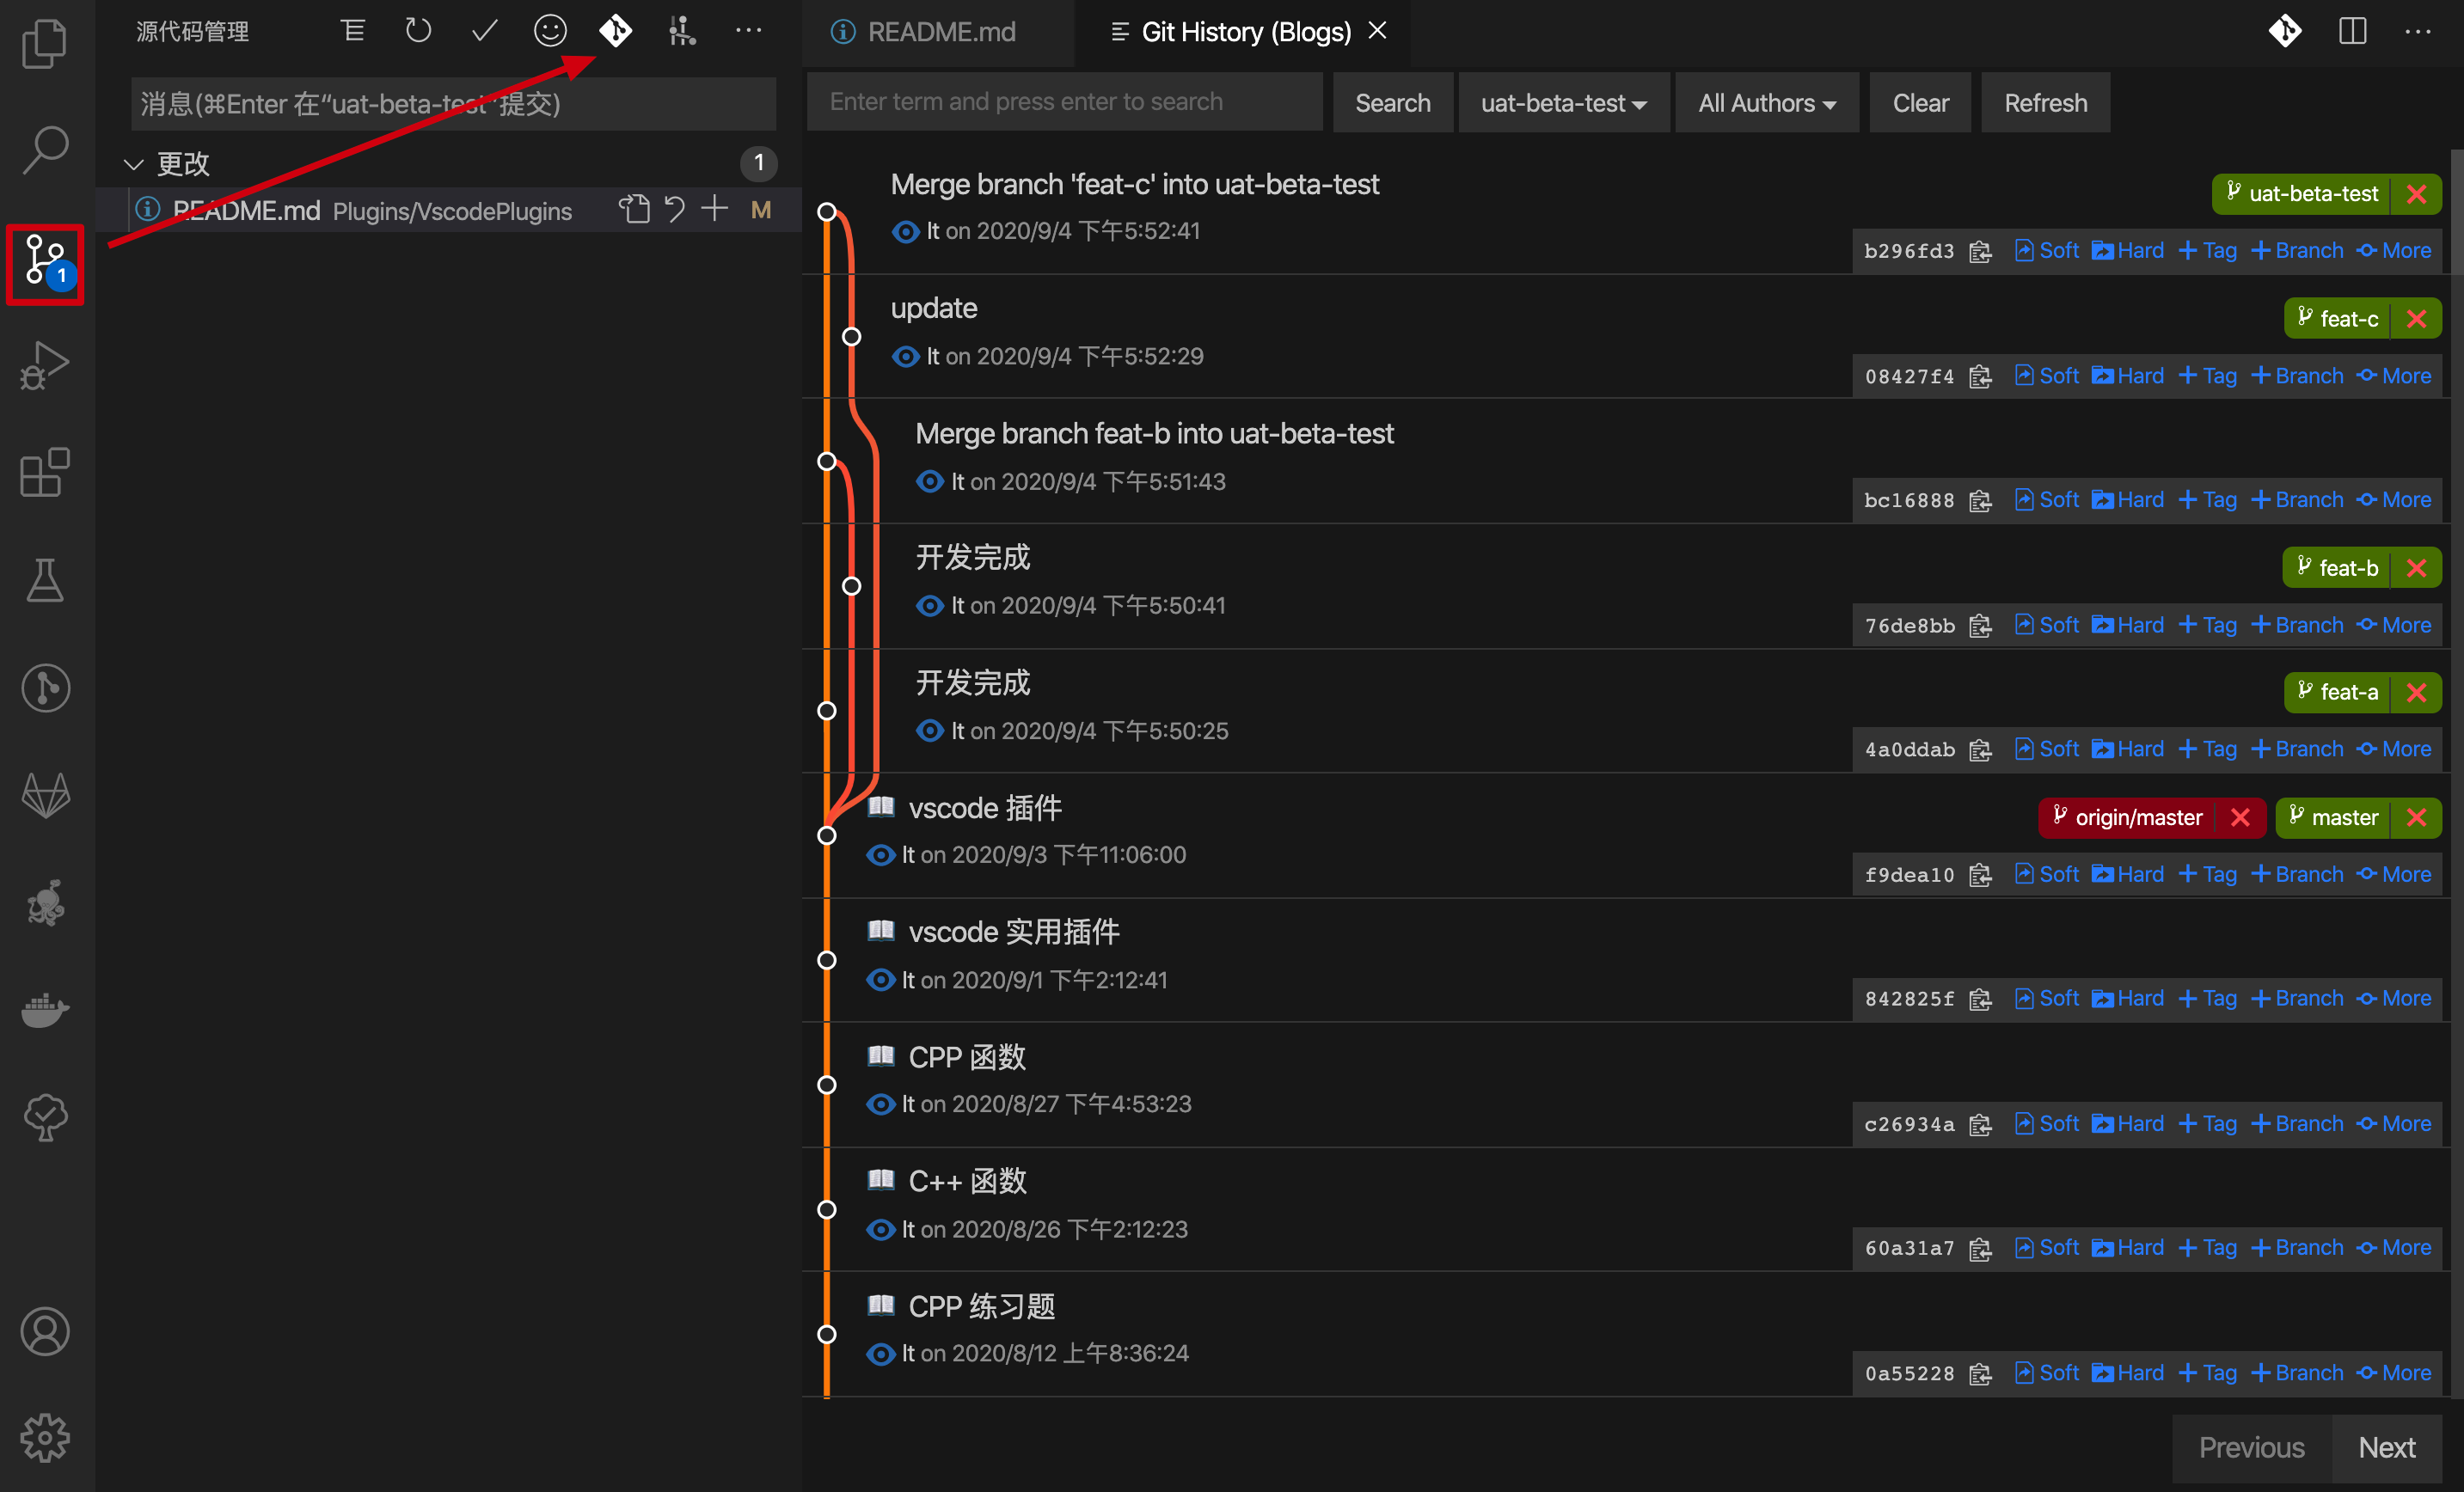Copy commit hash b296fd3
The width and height of the screenshot is (2464, 1492).
pos(1980,251)
